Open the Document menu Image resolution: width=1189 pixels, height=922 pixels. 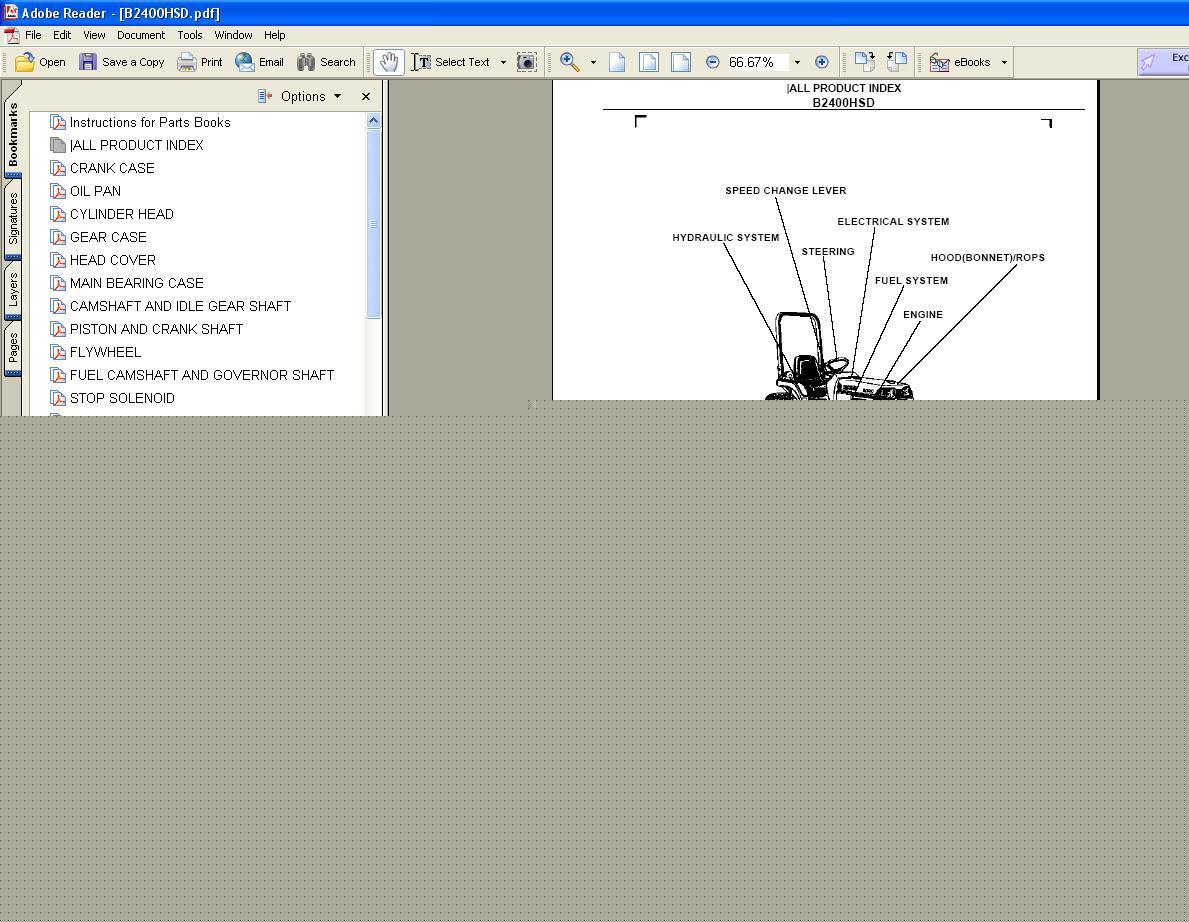140,35
